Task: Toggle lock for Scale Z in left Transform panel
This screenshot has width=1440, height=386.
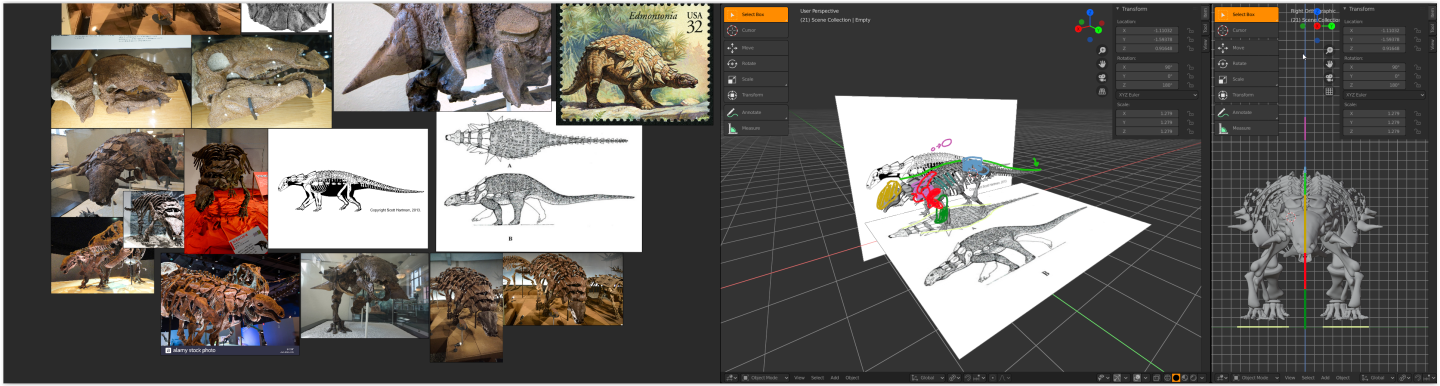Action: click(1190, 131)
